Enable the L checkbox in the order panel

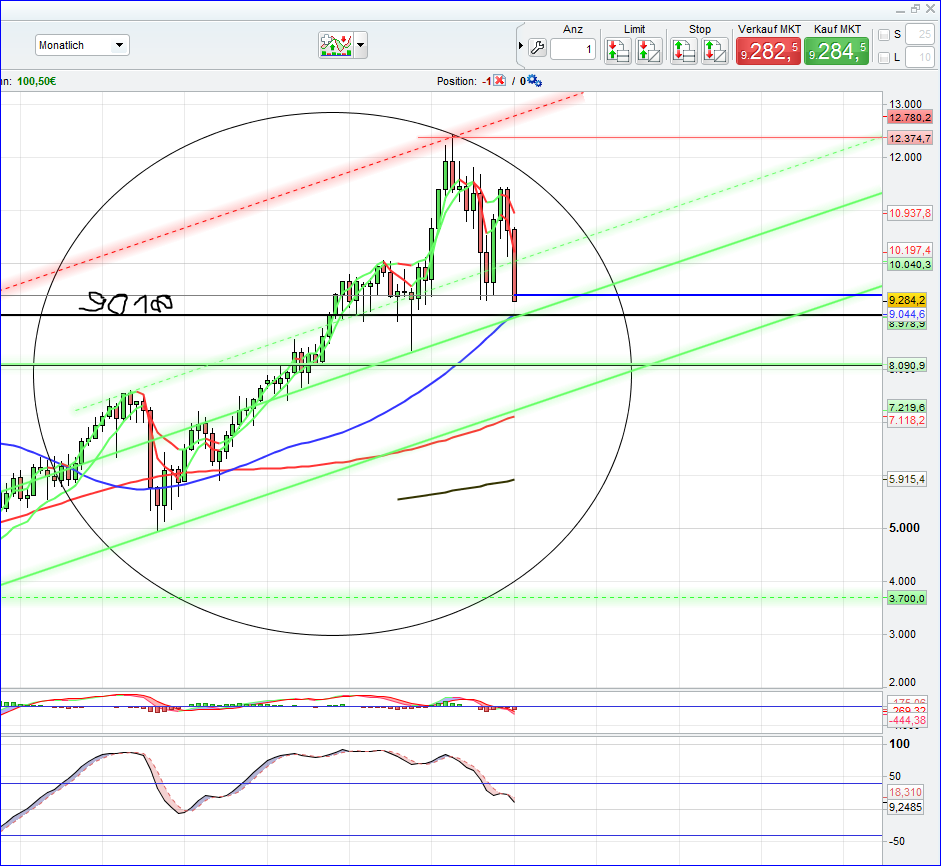coord(885,56)
